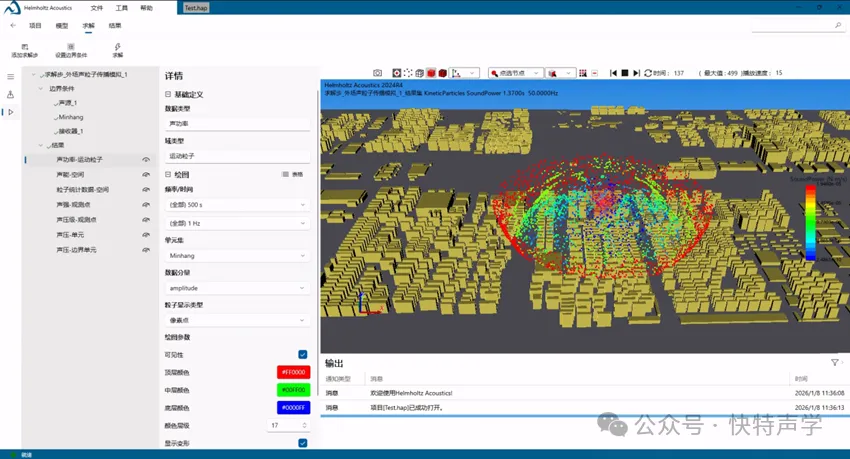
Task: Toggle visibility of 声功率-运动粒子 result
Action: point(146,160)
